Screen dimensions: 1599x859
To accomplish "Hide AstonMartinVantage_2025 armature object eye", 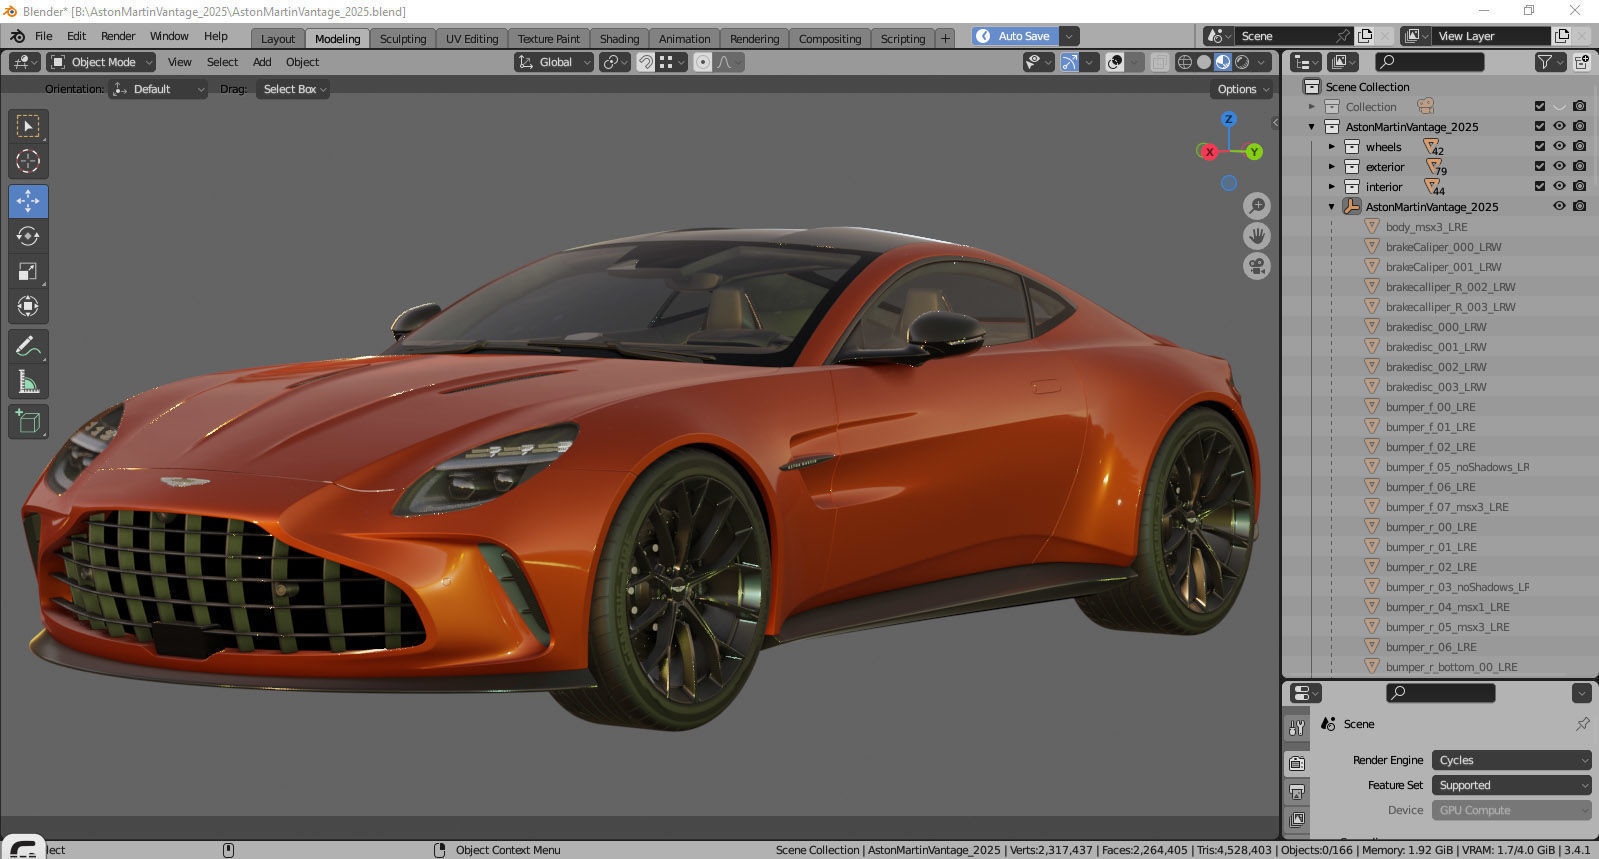I will click(x=1559, y=206).
